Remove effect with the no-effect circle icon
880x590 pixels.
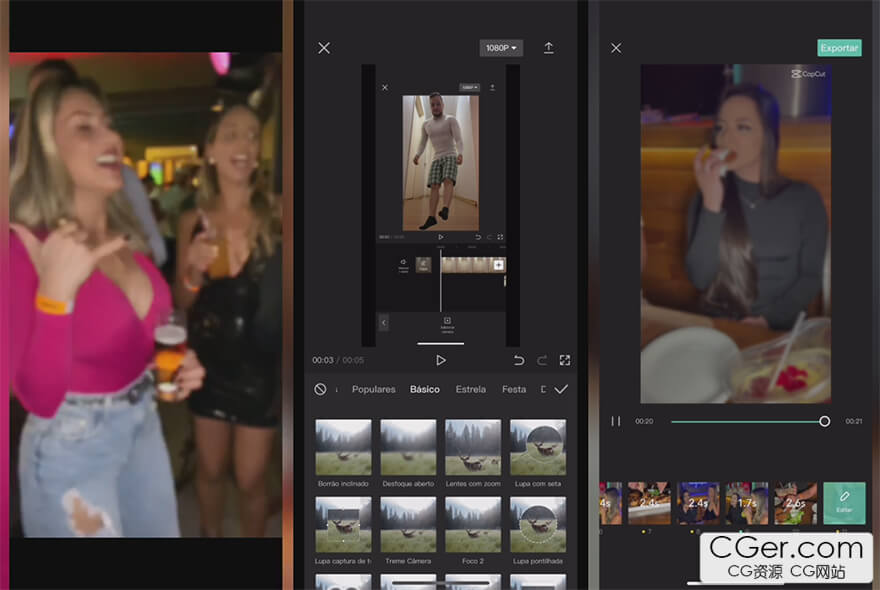coord(320,390)
